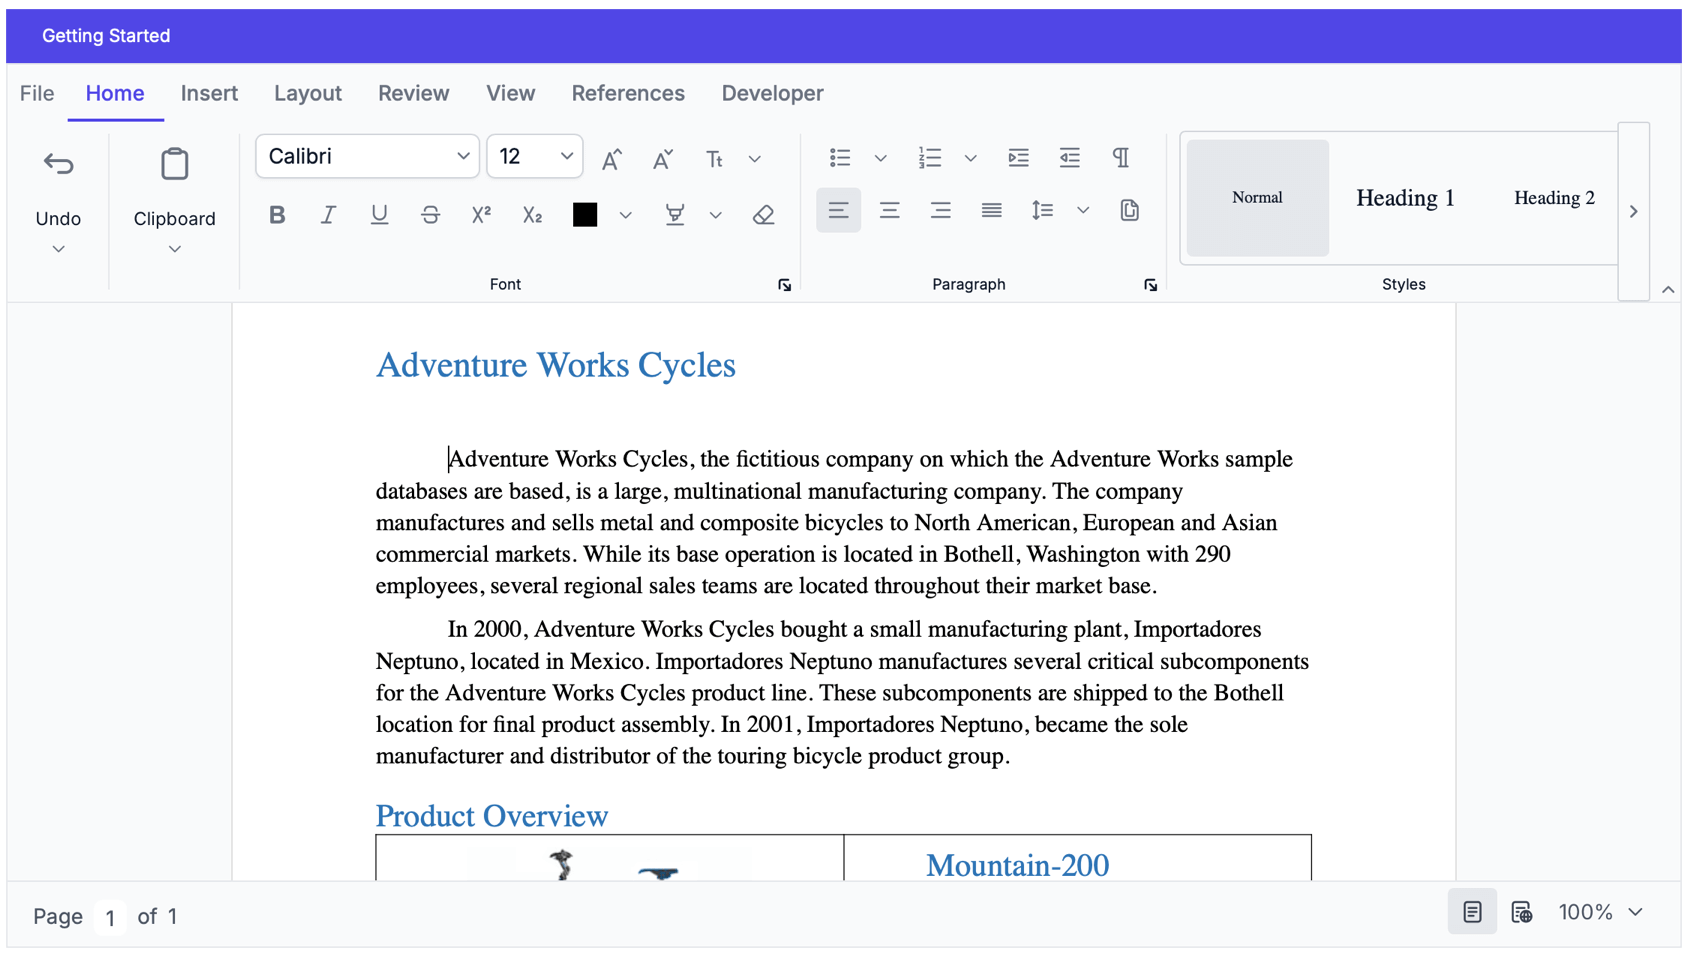1692x958 pixels.
Task: Apply the Normal style
Action: coord(1257,197)
